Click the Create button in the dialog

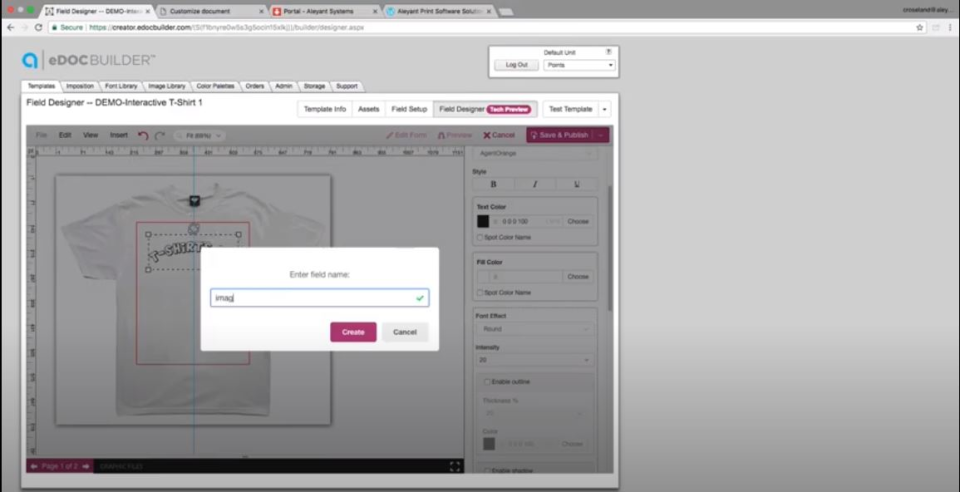pos(353,332)
